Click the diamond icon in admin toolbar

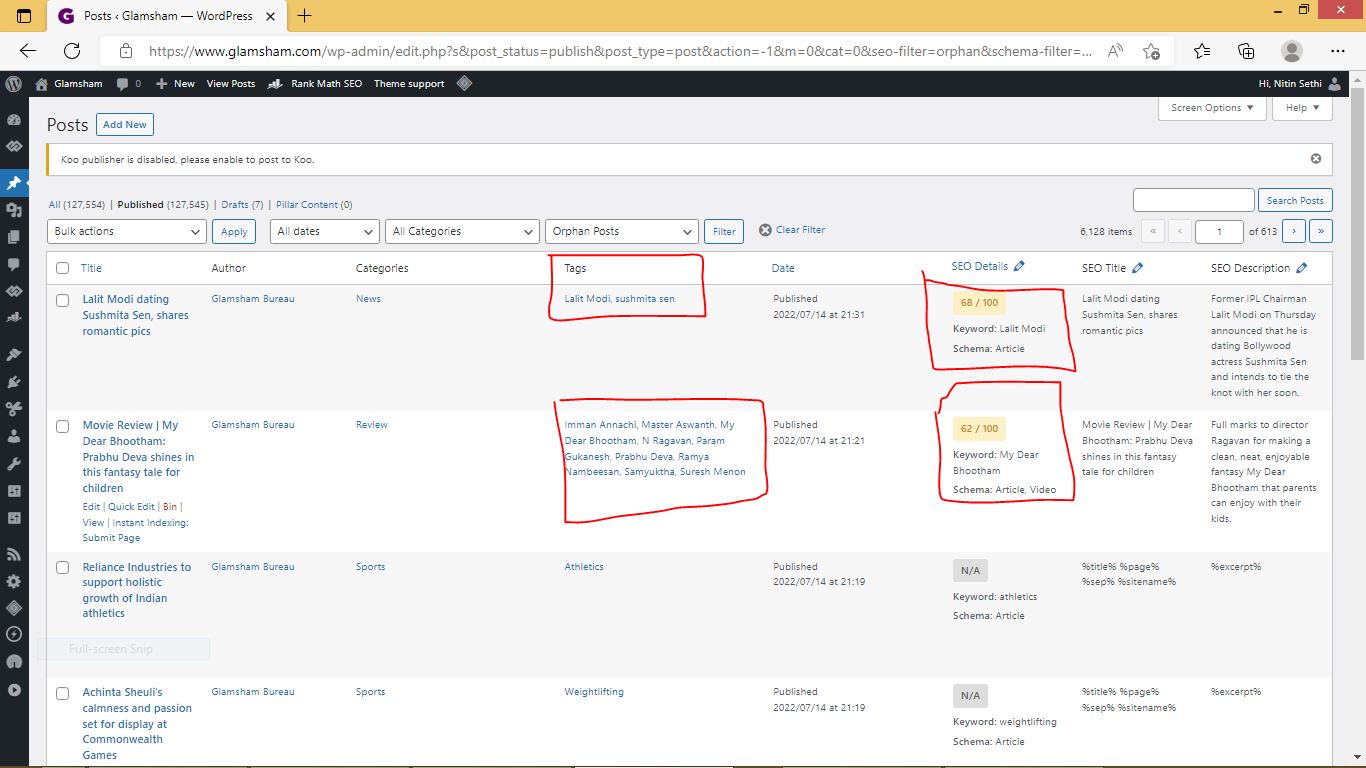[x=464, y=84]
